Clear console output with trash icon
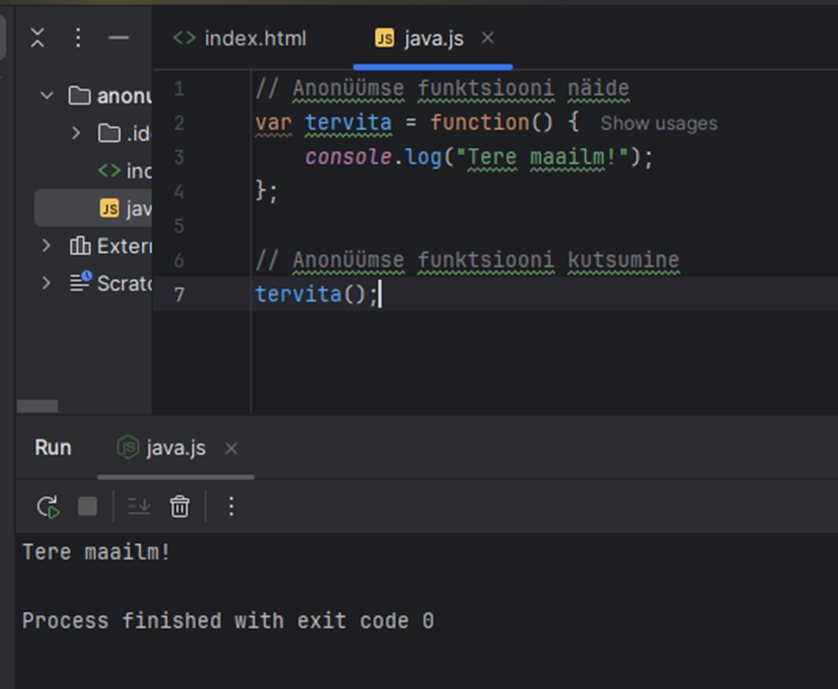 coord(180,507)
